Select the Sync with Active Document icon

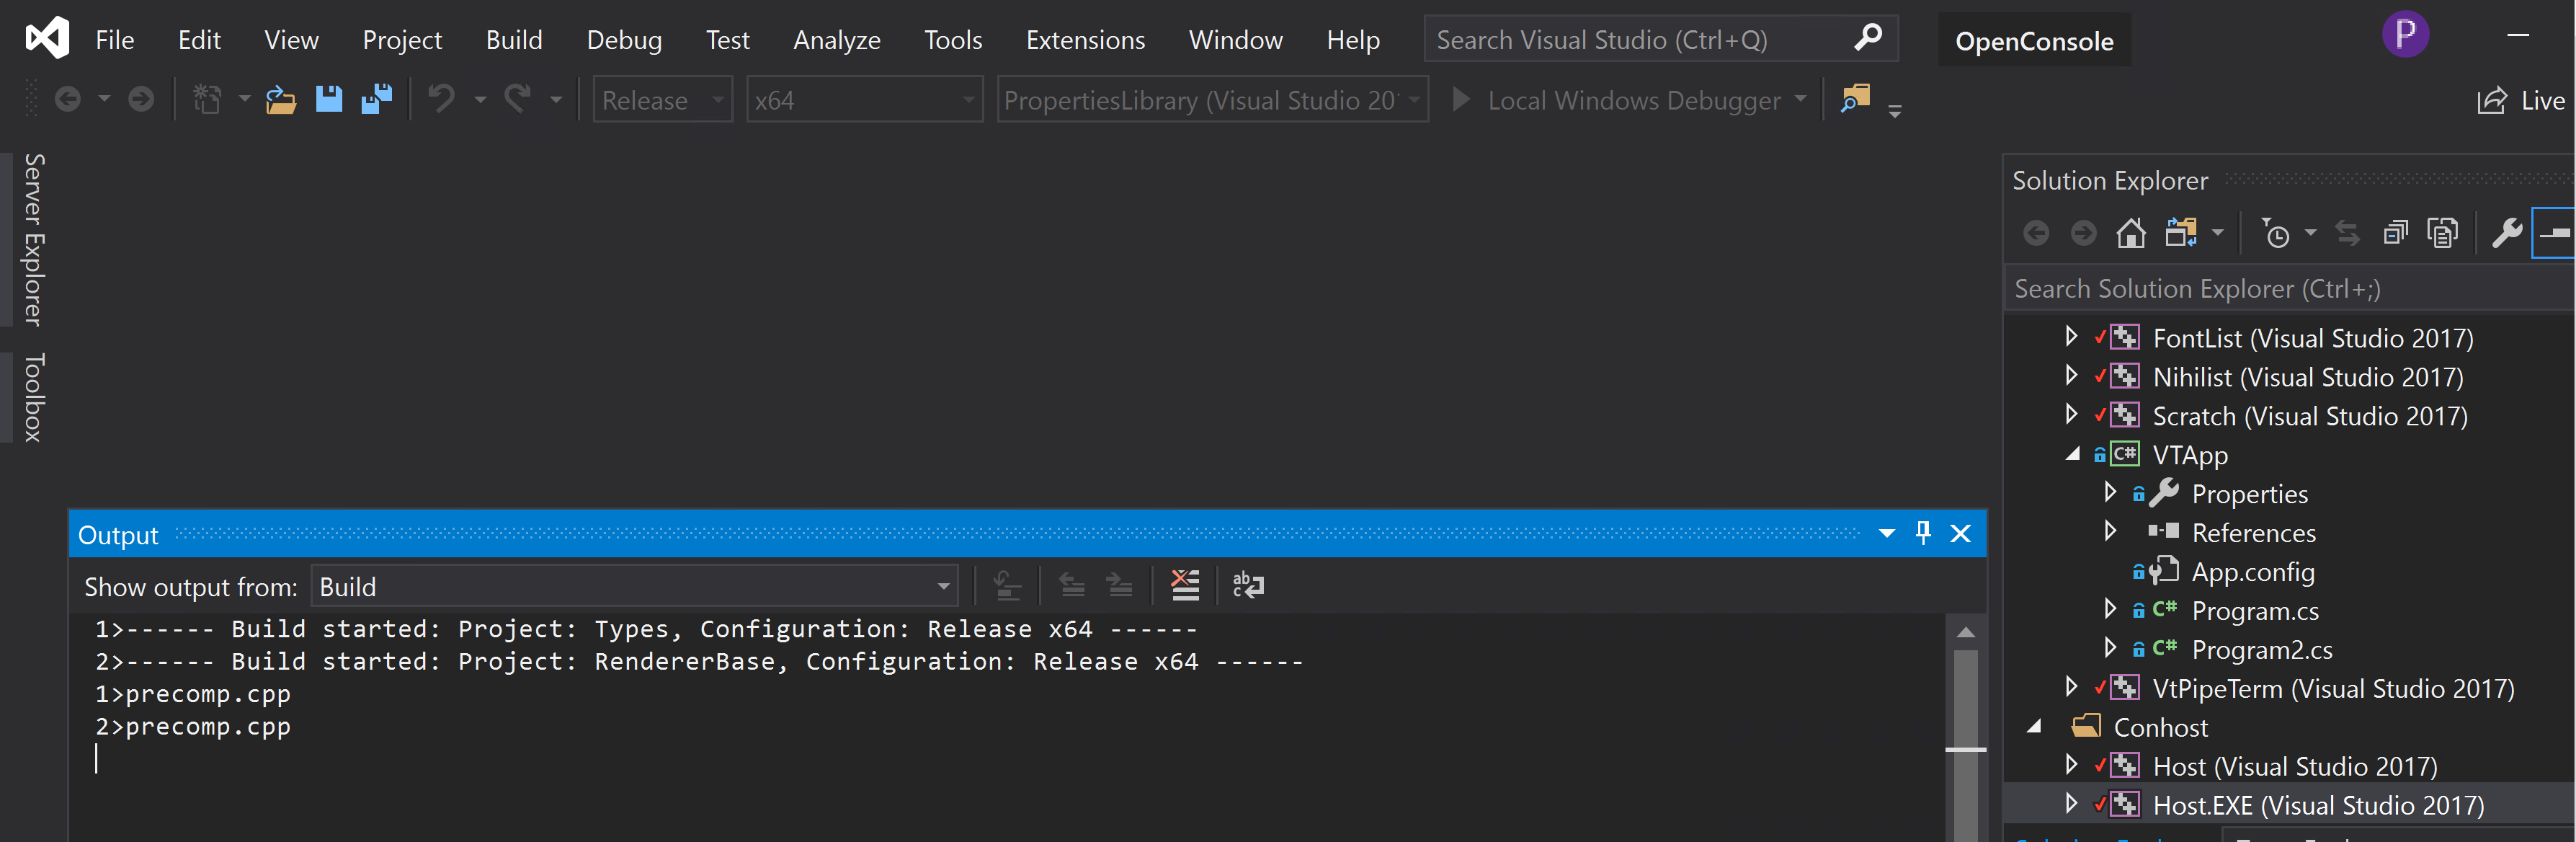pyautogui.click(x=2347, y=233)
